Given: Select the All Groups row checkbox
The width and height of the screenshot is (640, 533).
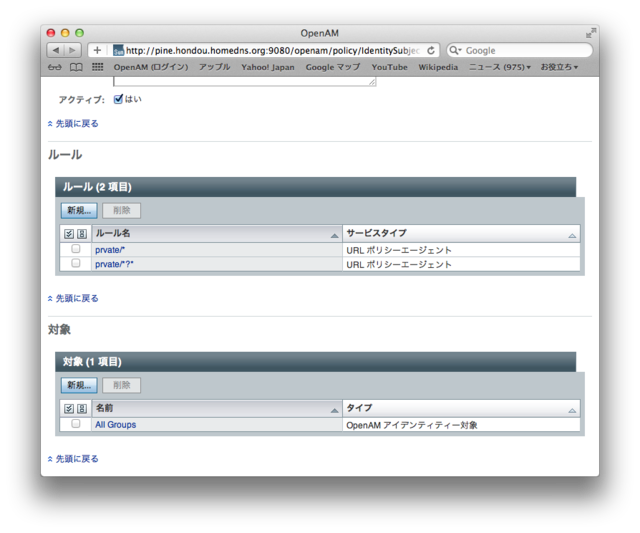Looking at the screenshot, I should (x=76, y=424).
